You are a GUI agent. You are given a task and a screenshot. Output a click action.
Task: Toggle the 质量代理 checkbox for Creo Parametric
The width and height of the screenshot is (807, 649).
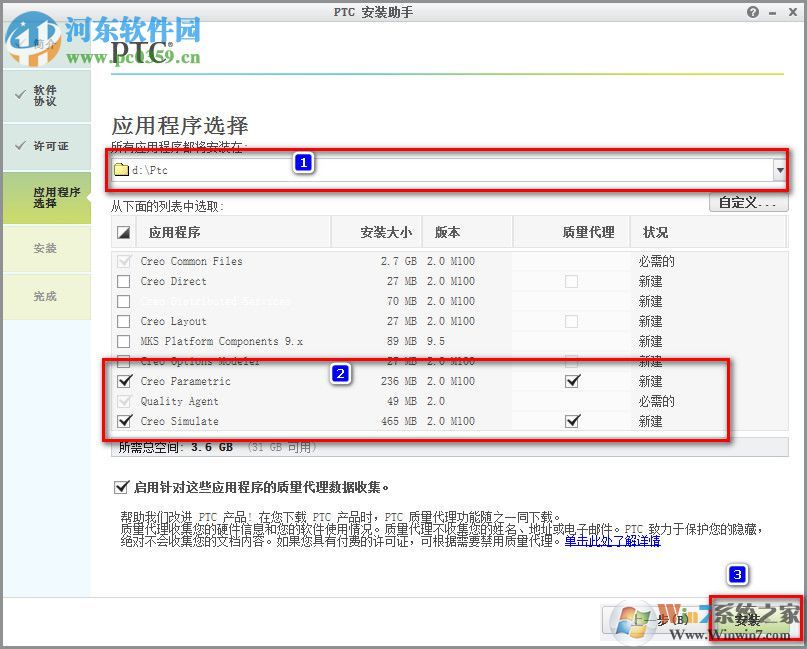coord(572,381)
